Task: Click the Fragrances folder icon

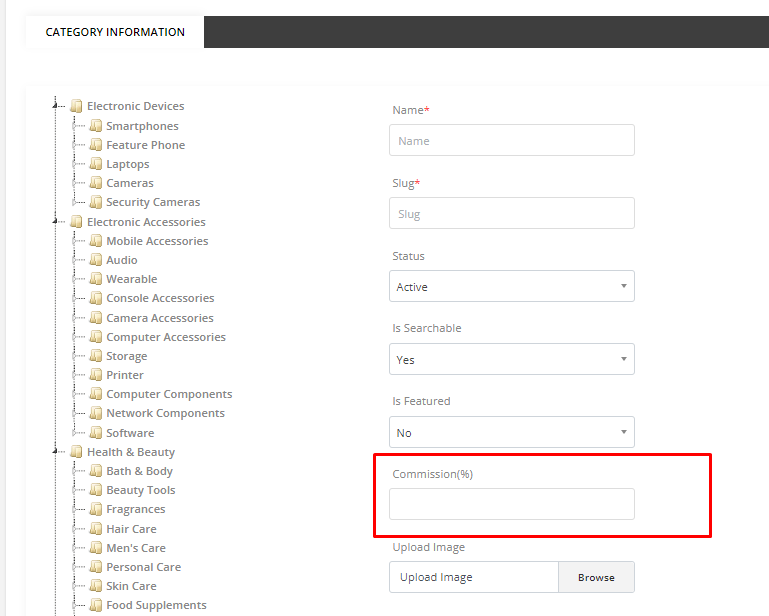Action: (96, 509)
